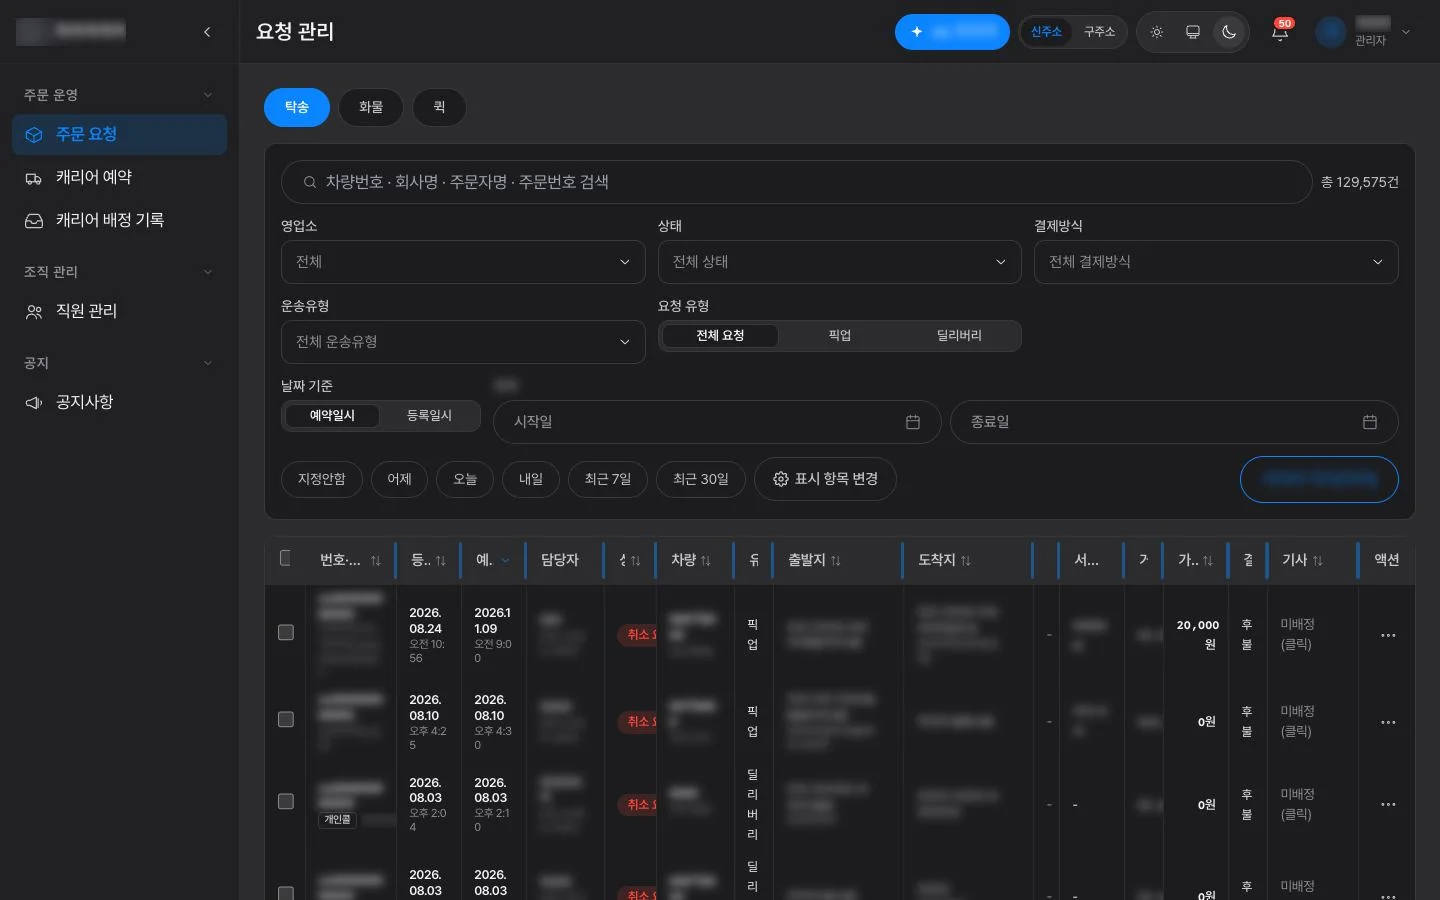Switch to the 퀵 tab
This screenshot has height=900, width=1440.
pos(439,107)
